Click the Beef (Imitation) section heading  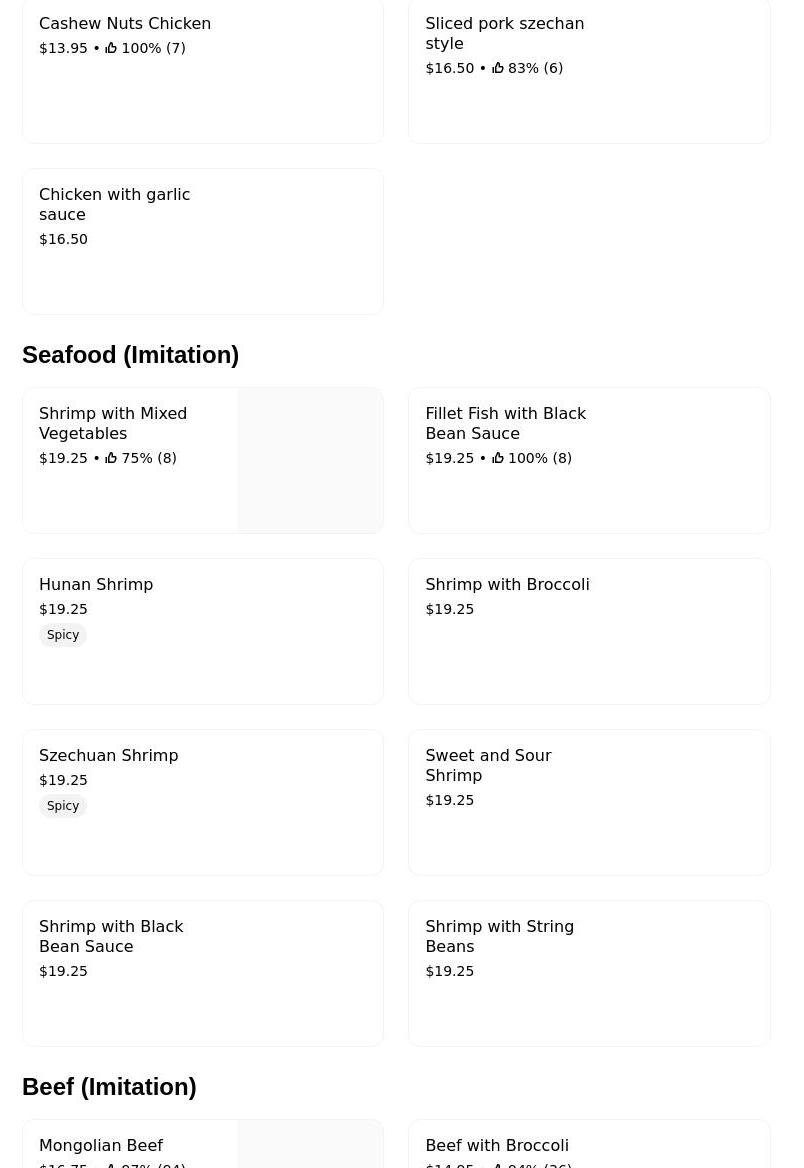[109, 1087]
